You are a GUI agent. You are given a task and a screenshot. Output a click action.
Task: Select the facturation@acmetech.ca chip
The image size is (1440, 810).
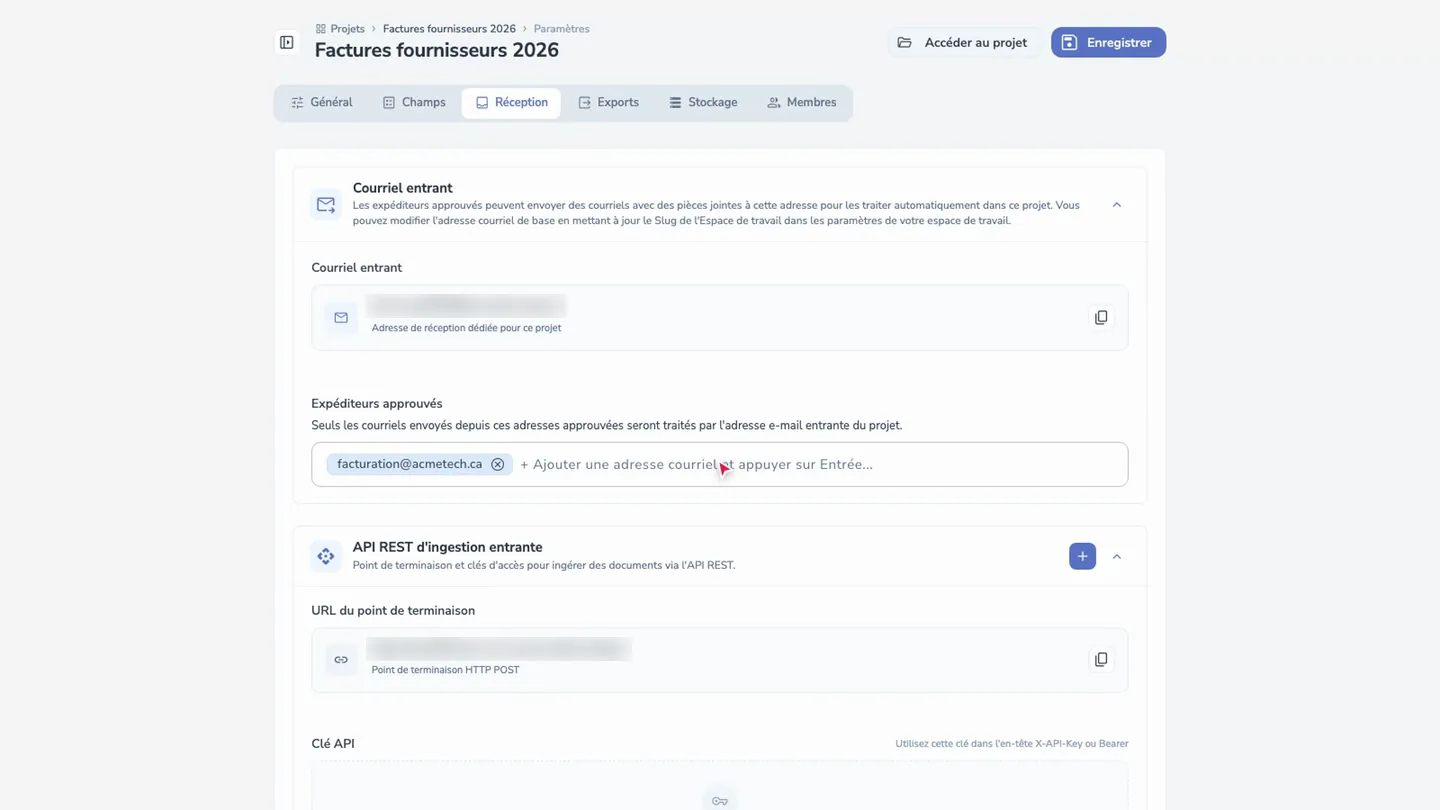coord(419,465)
